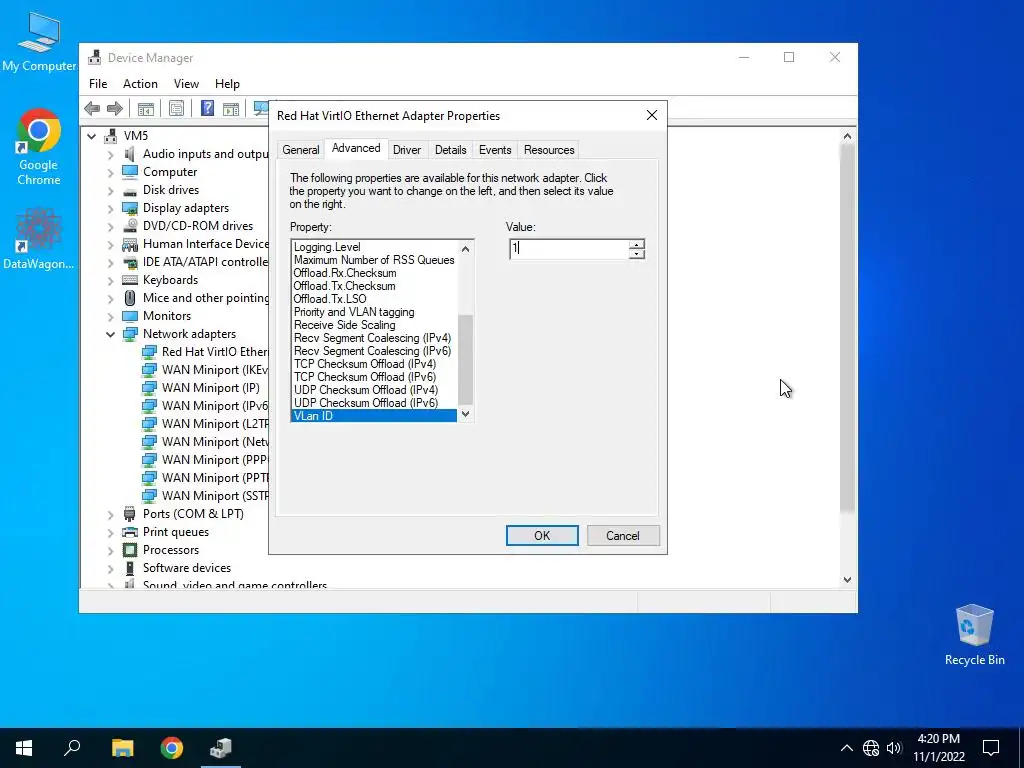The height and width of the screenshot is (768, 1024).
Task: Expand the Disk drives node
Action: [110, 191]
